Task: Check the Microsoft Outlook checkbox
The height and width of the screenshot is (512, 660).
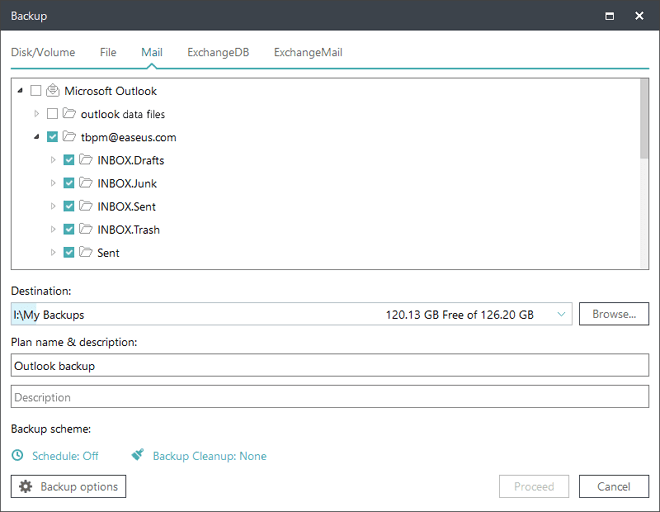Action: [x=36, y=91]
